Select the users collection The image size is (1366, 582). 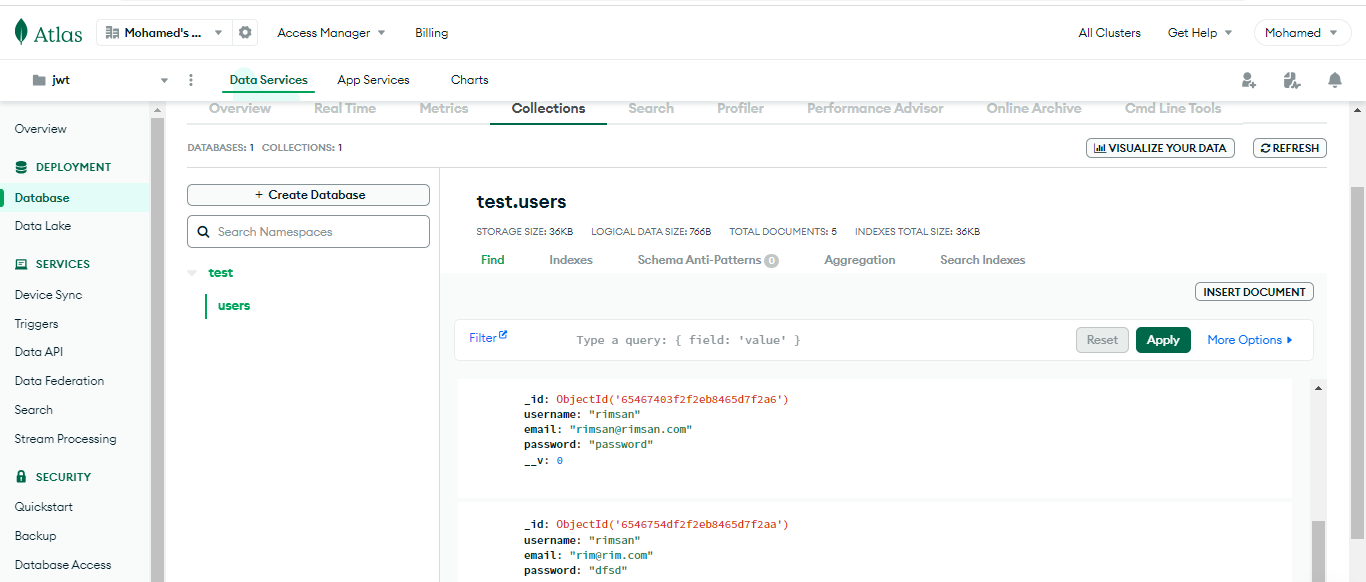point(234,306)
